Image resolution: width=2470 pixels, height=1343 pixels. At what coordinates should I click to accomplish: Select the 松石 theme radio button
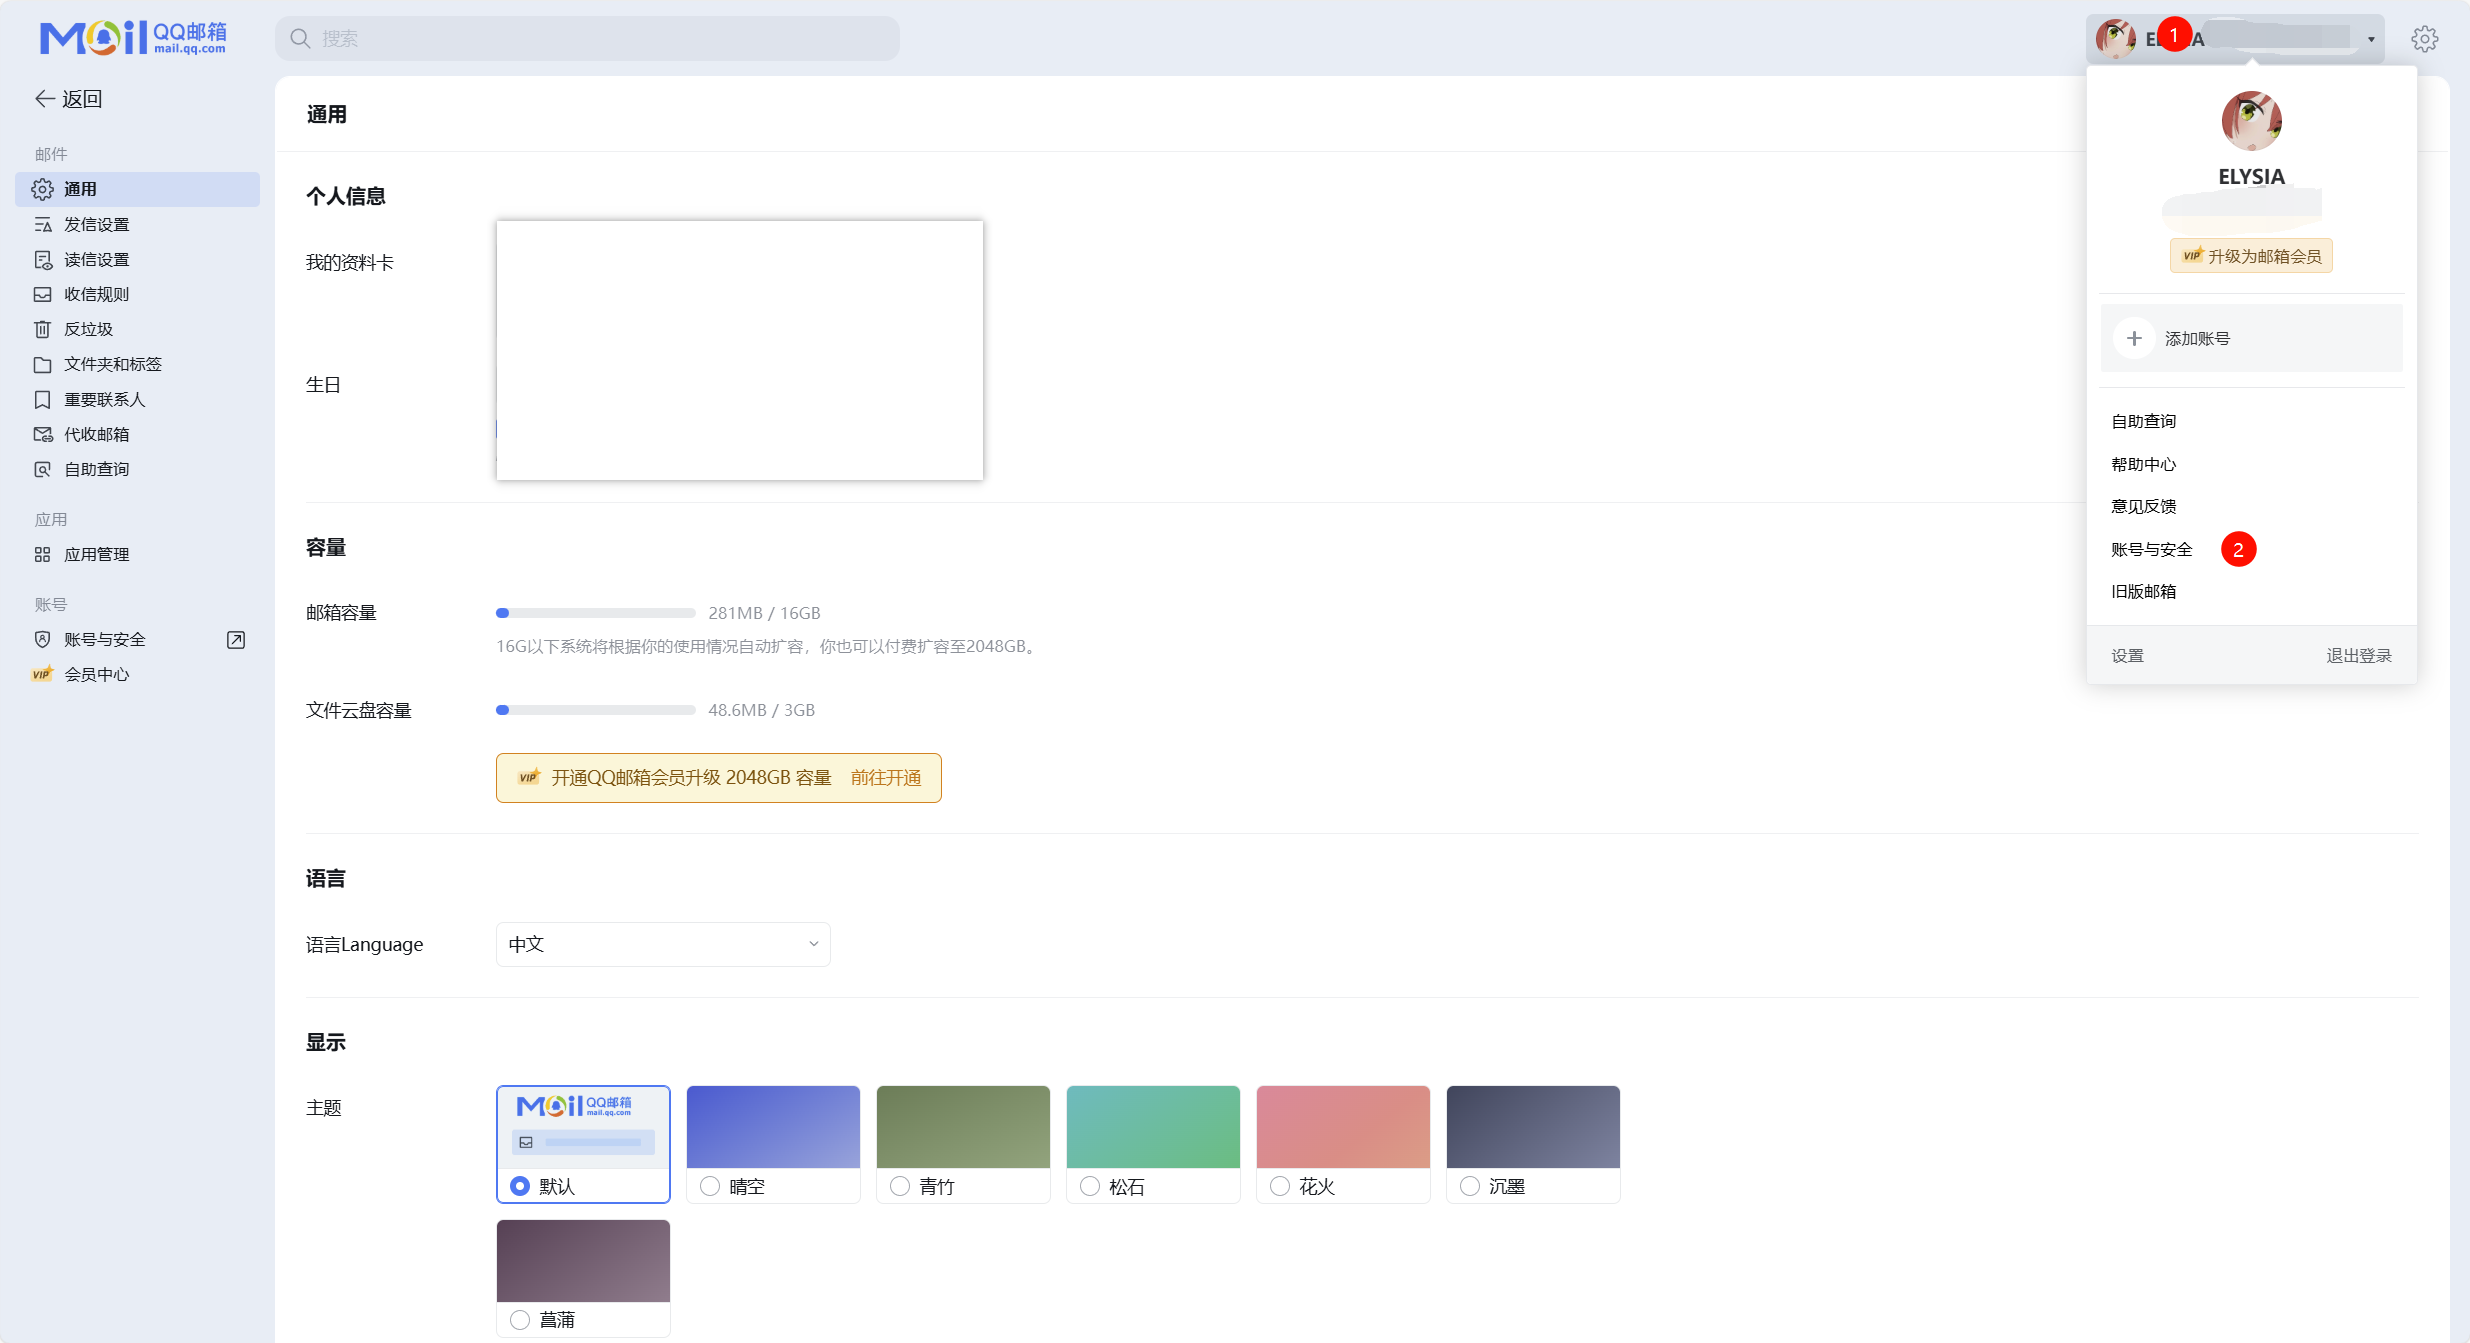coord(1090,1186)
